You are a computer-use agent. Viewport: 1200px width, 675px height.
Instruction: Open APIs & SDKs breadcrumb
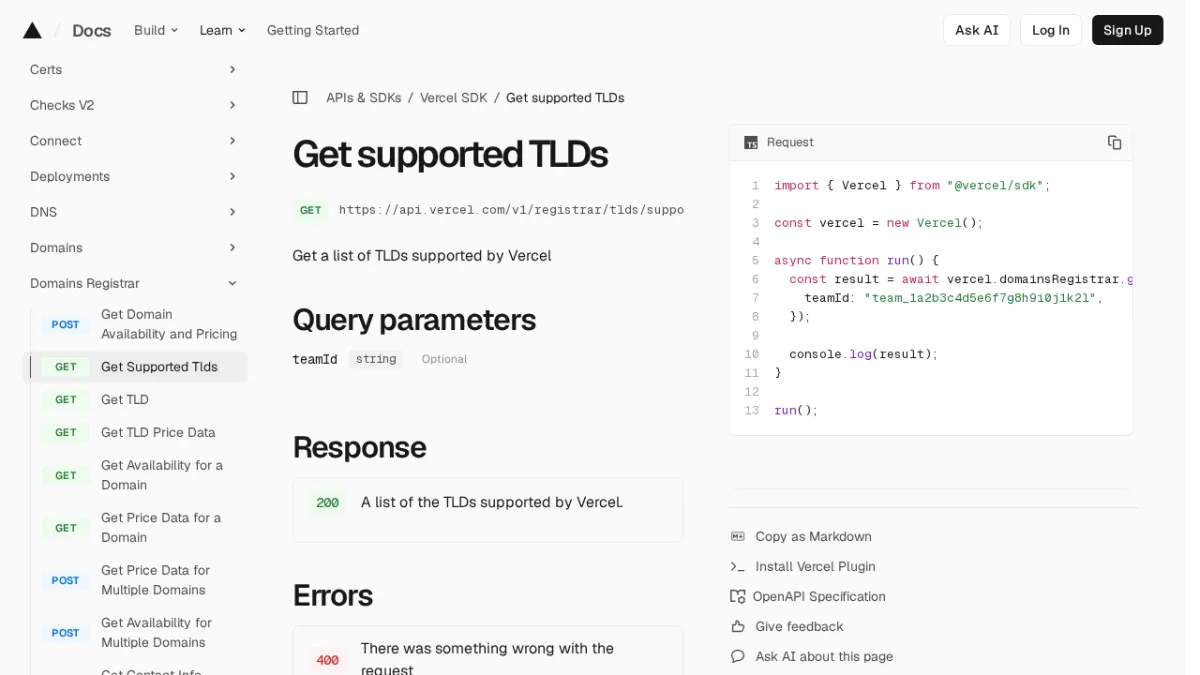364,98
